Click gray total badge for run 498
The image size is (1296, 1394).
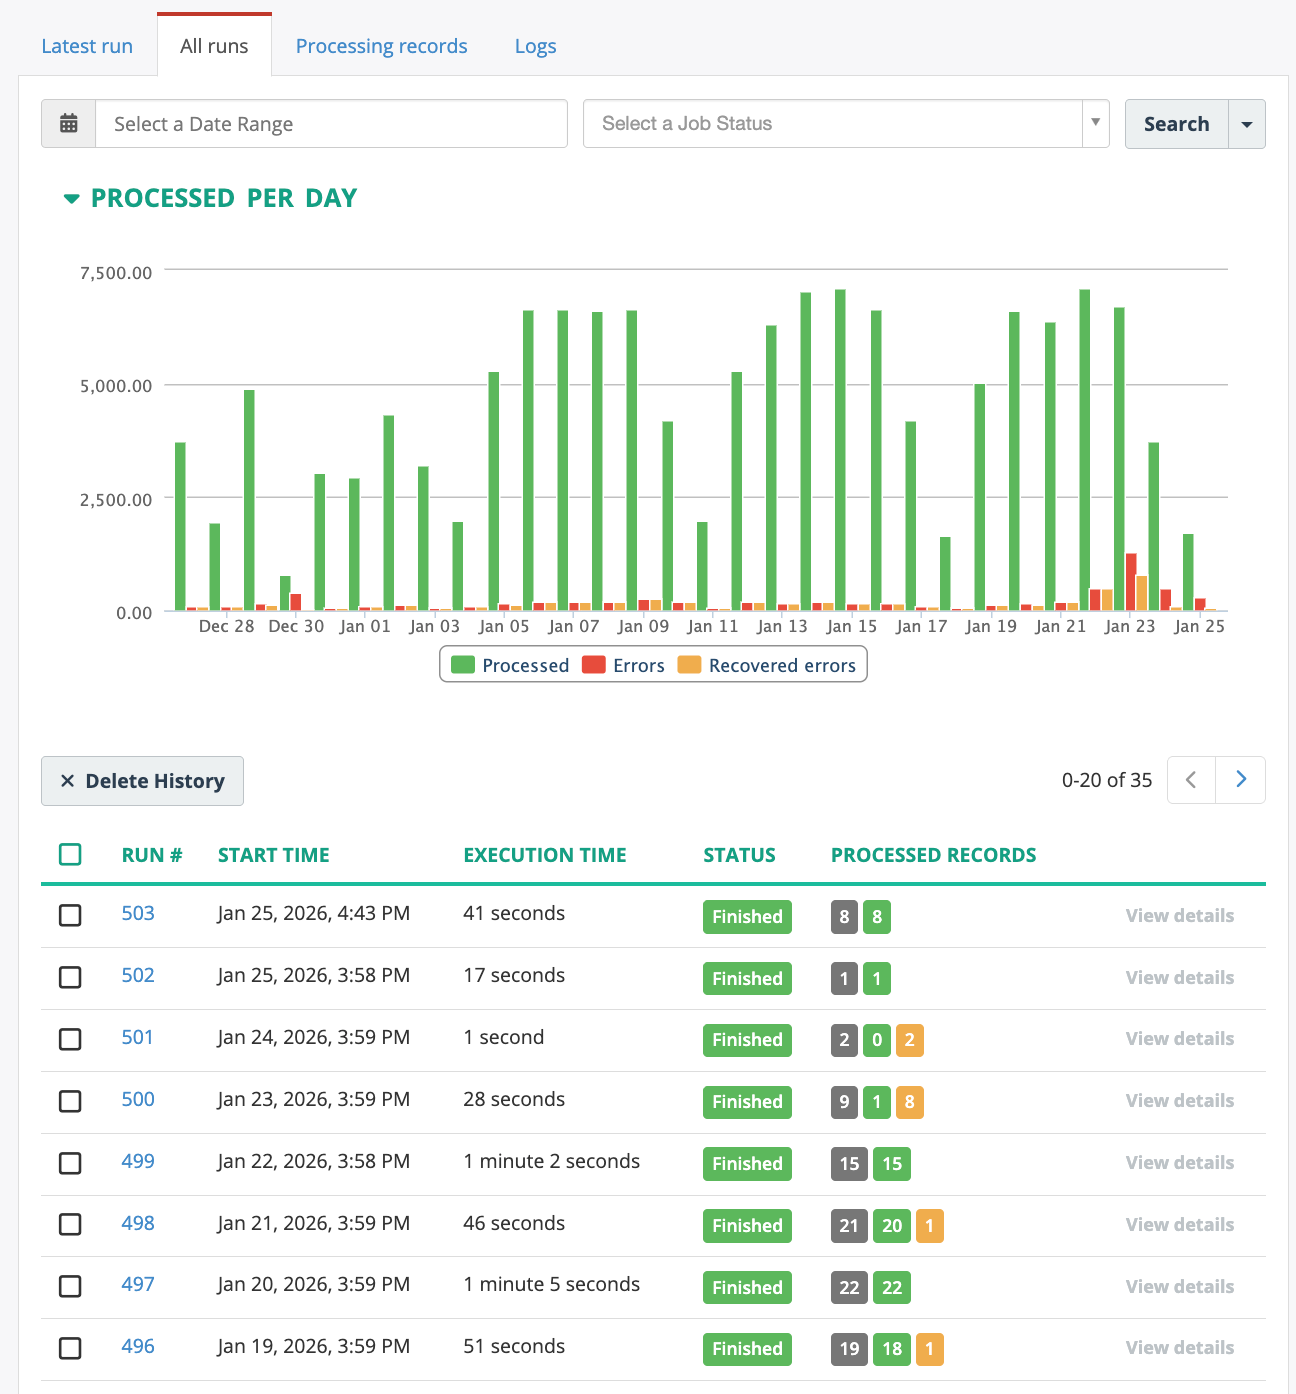849,1226
